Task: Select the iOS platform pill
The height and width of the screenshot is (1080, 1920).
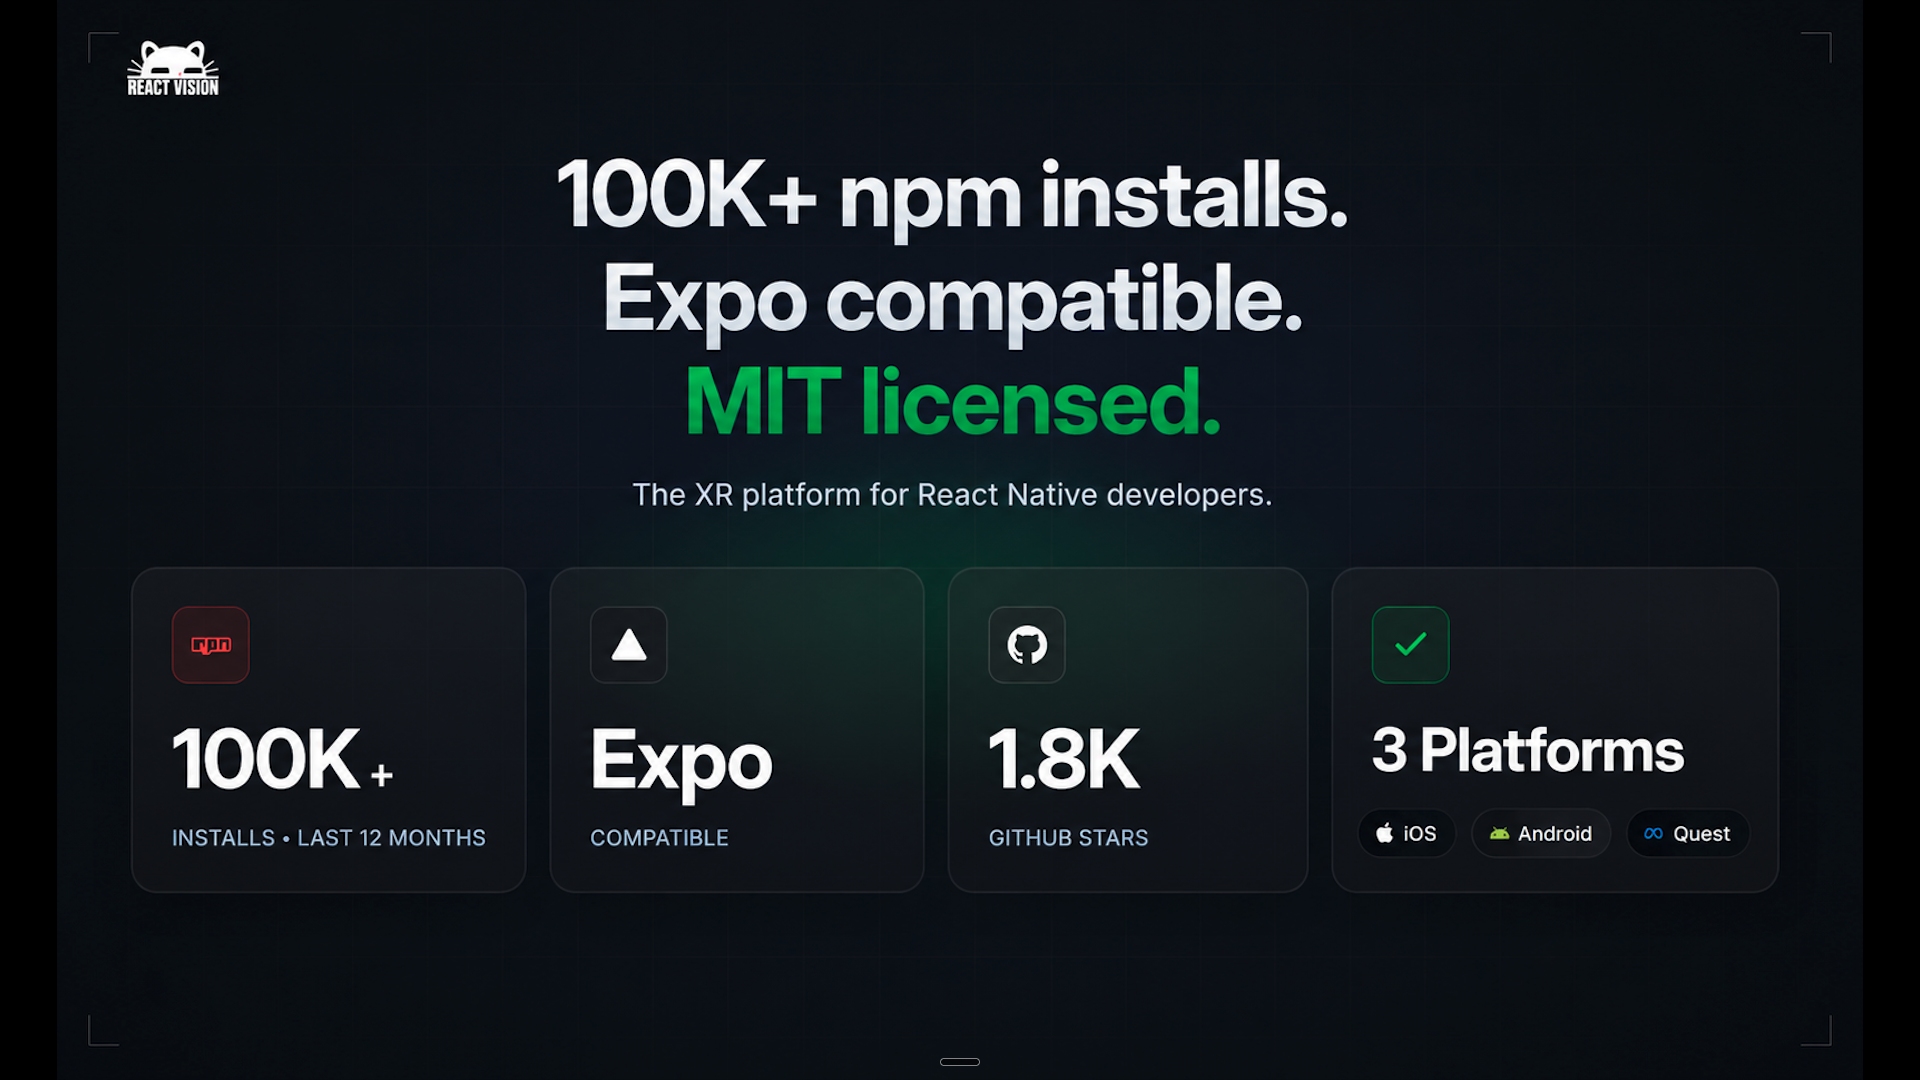Action: click(x=1406, y=833)
